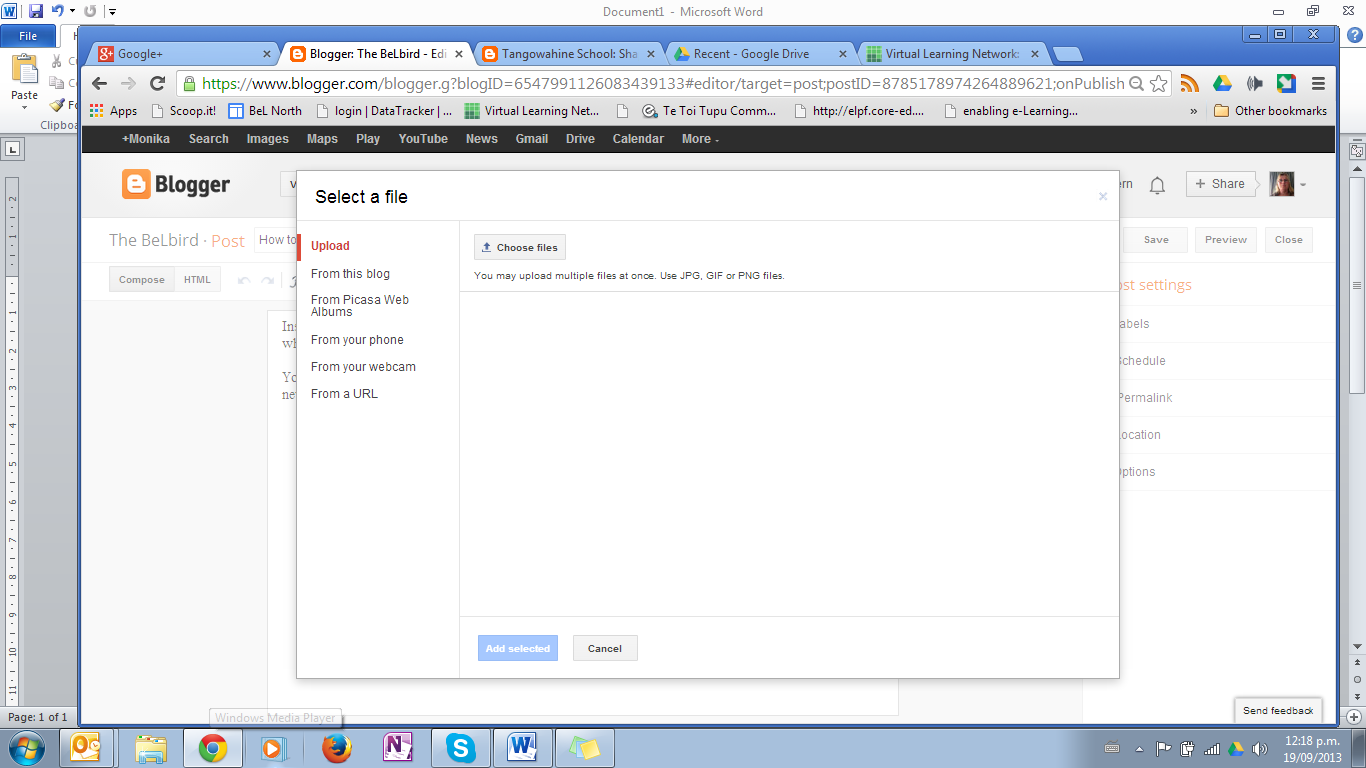Click the Undo icon in Word's title bar
Viewport: 1366px width, 768px height.
pyautogui.click(x=58, y=11)
